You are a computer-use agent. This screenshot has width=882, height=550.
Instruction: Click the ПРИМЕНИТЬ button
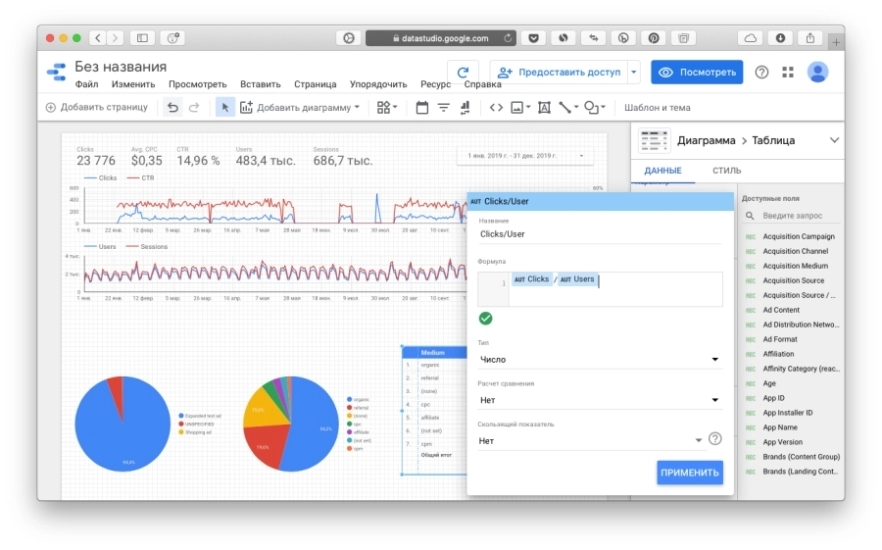(690, 473)
